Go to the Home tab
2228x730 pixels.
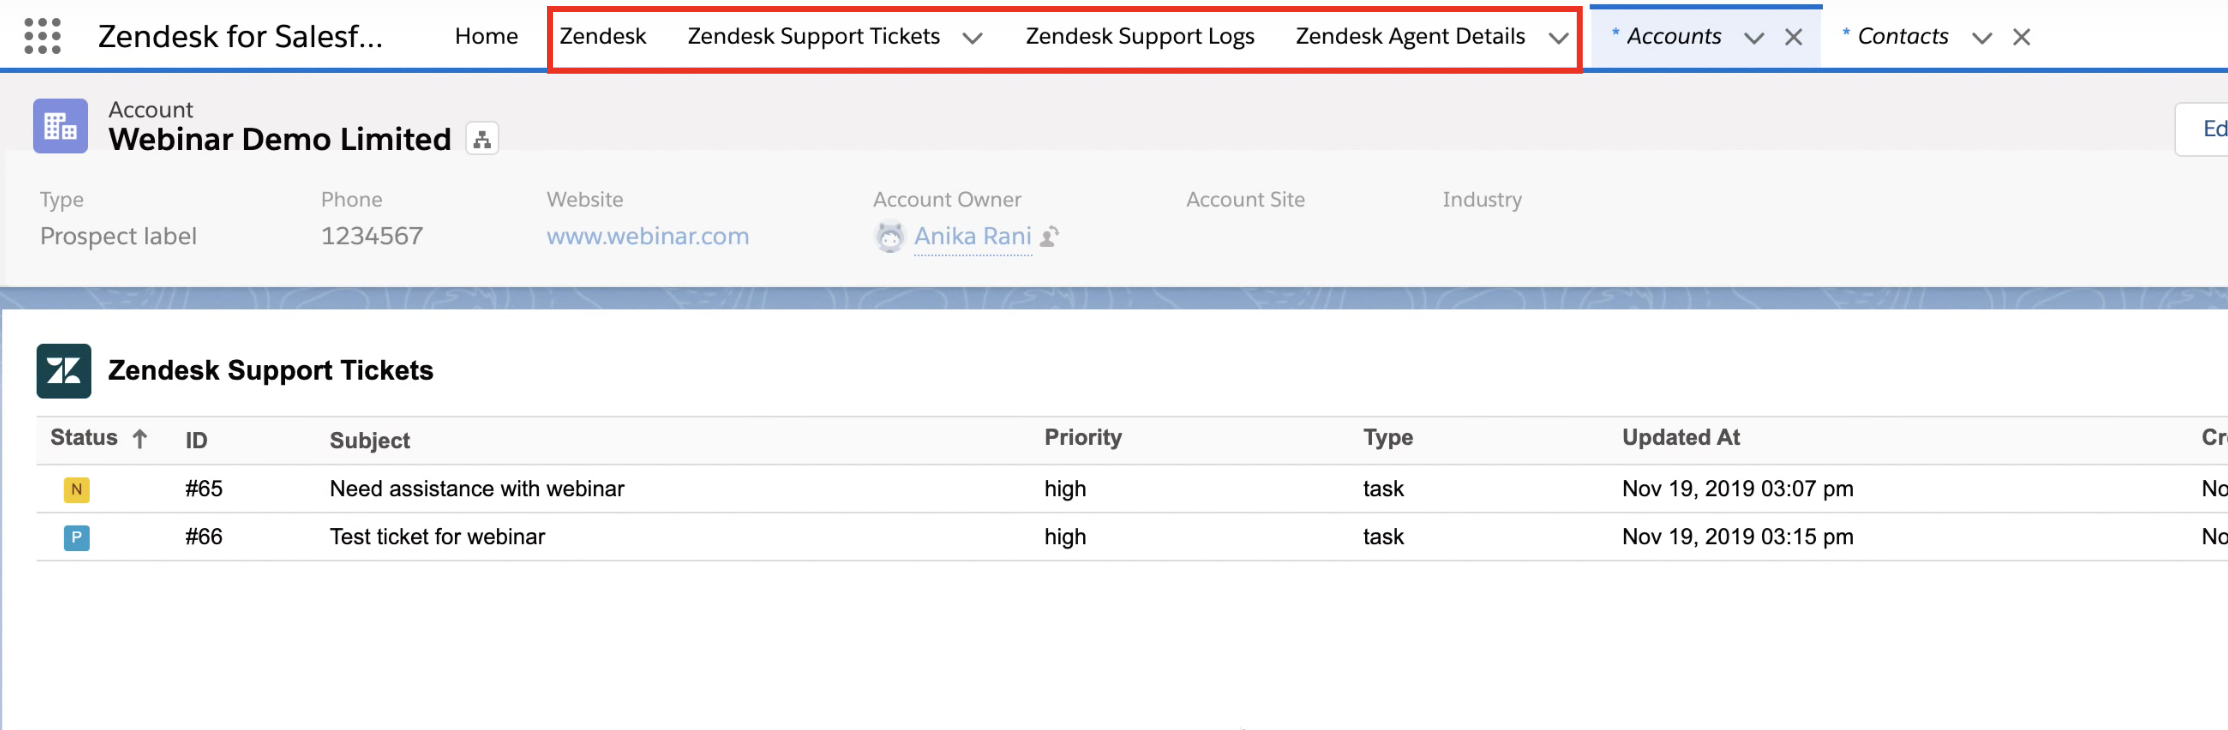click(x=486, y=36)
